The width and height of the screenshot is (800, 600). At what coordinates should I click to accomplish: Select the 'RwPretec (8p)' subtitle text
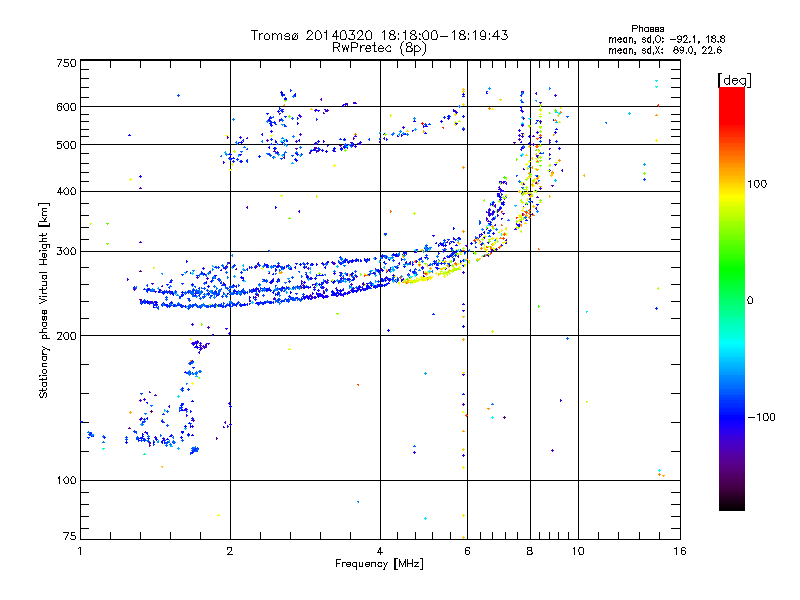379,48
